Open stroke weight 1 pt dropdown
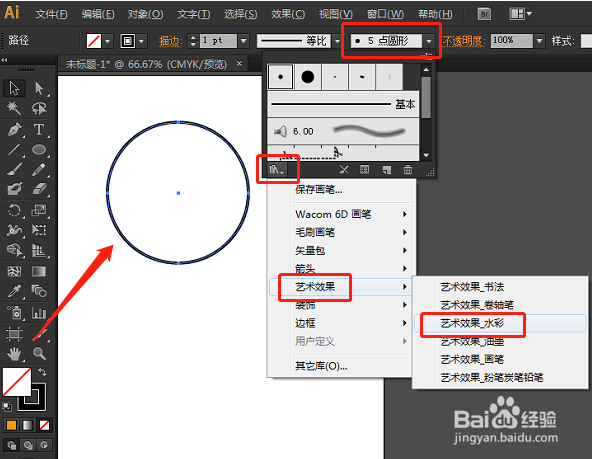 coord(244,41)
